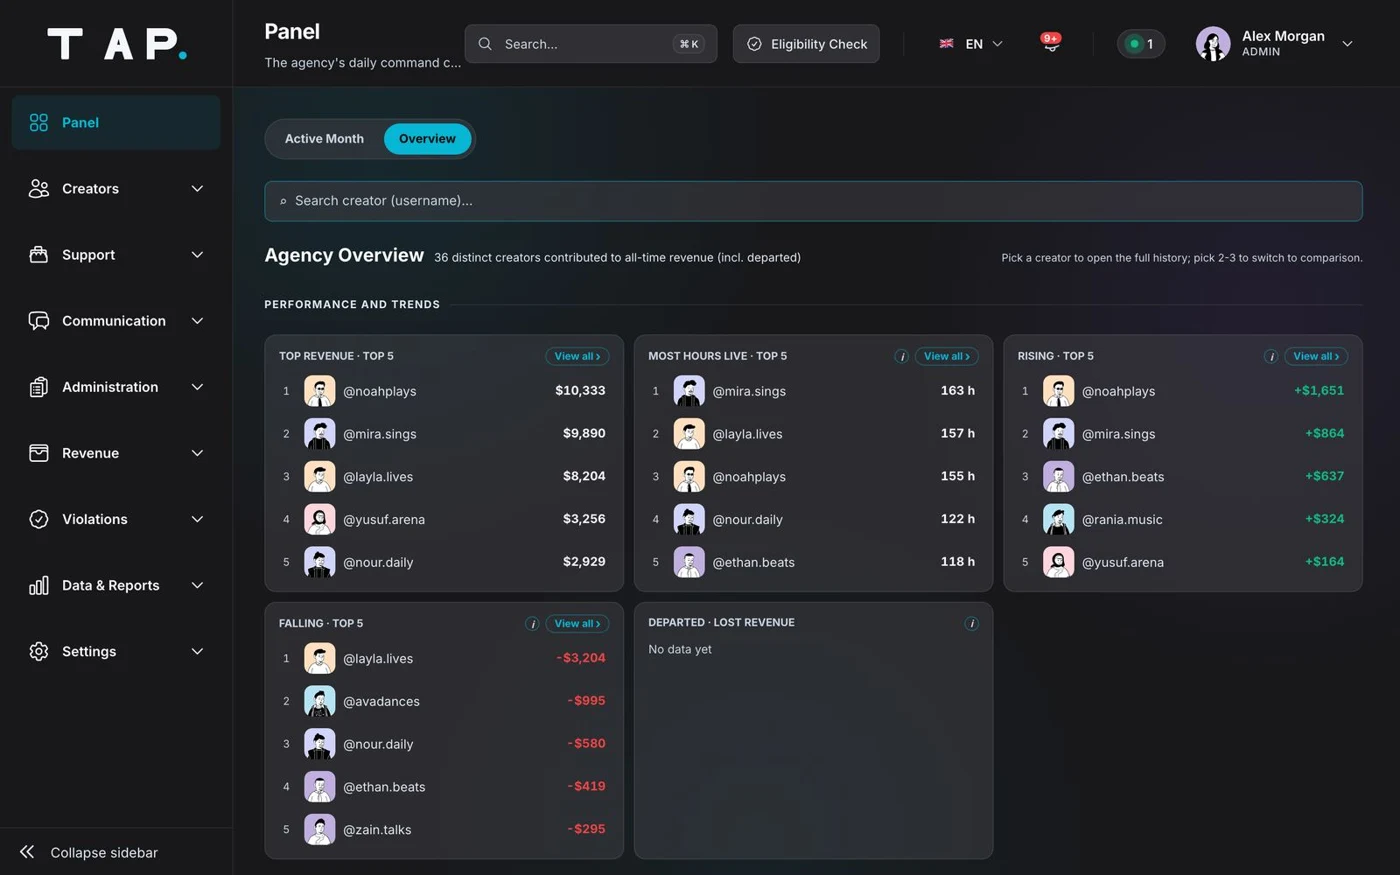Click the Search creator username field
This screenshot has width=1400, height=875.
[813, 201]
